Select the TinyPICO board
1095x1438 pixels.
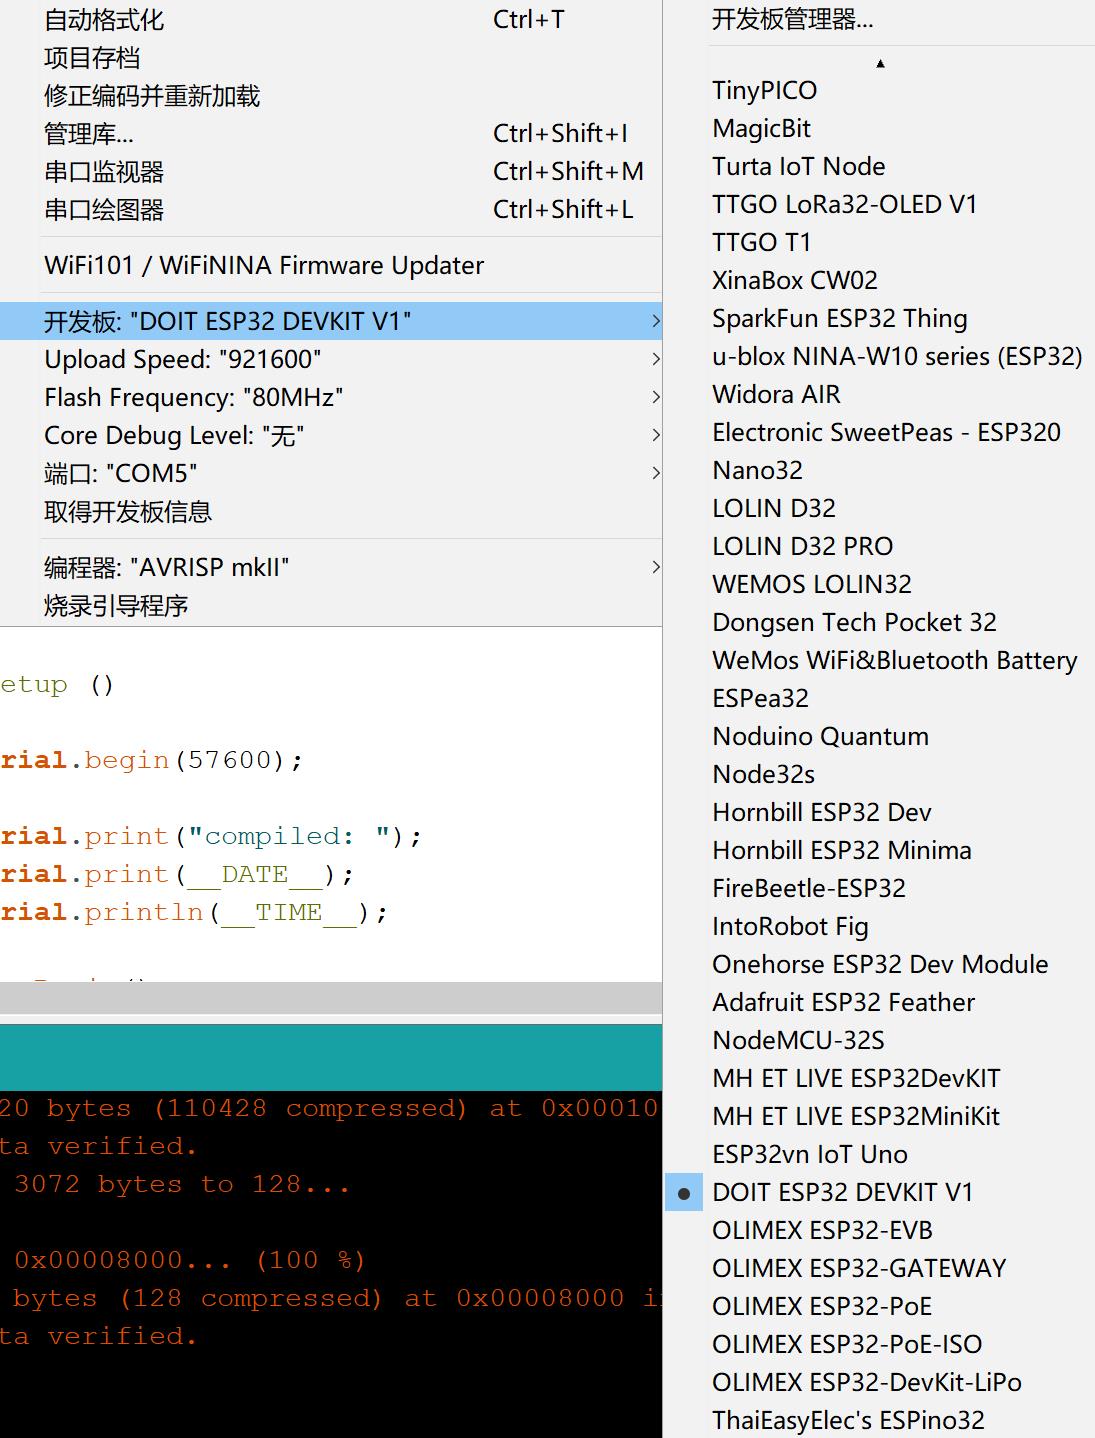tap(764, 90)
